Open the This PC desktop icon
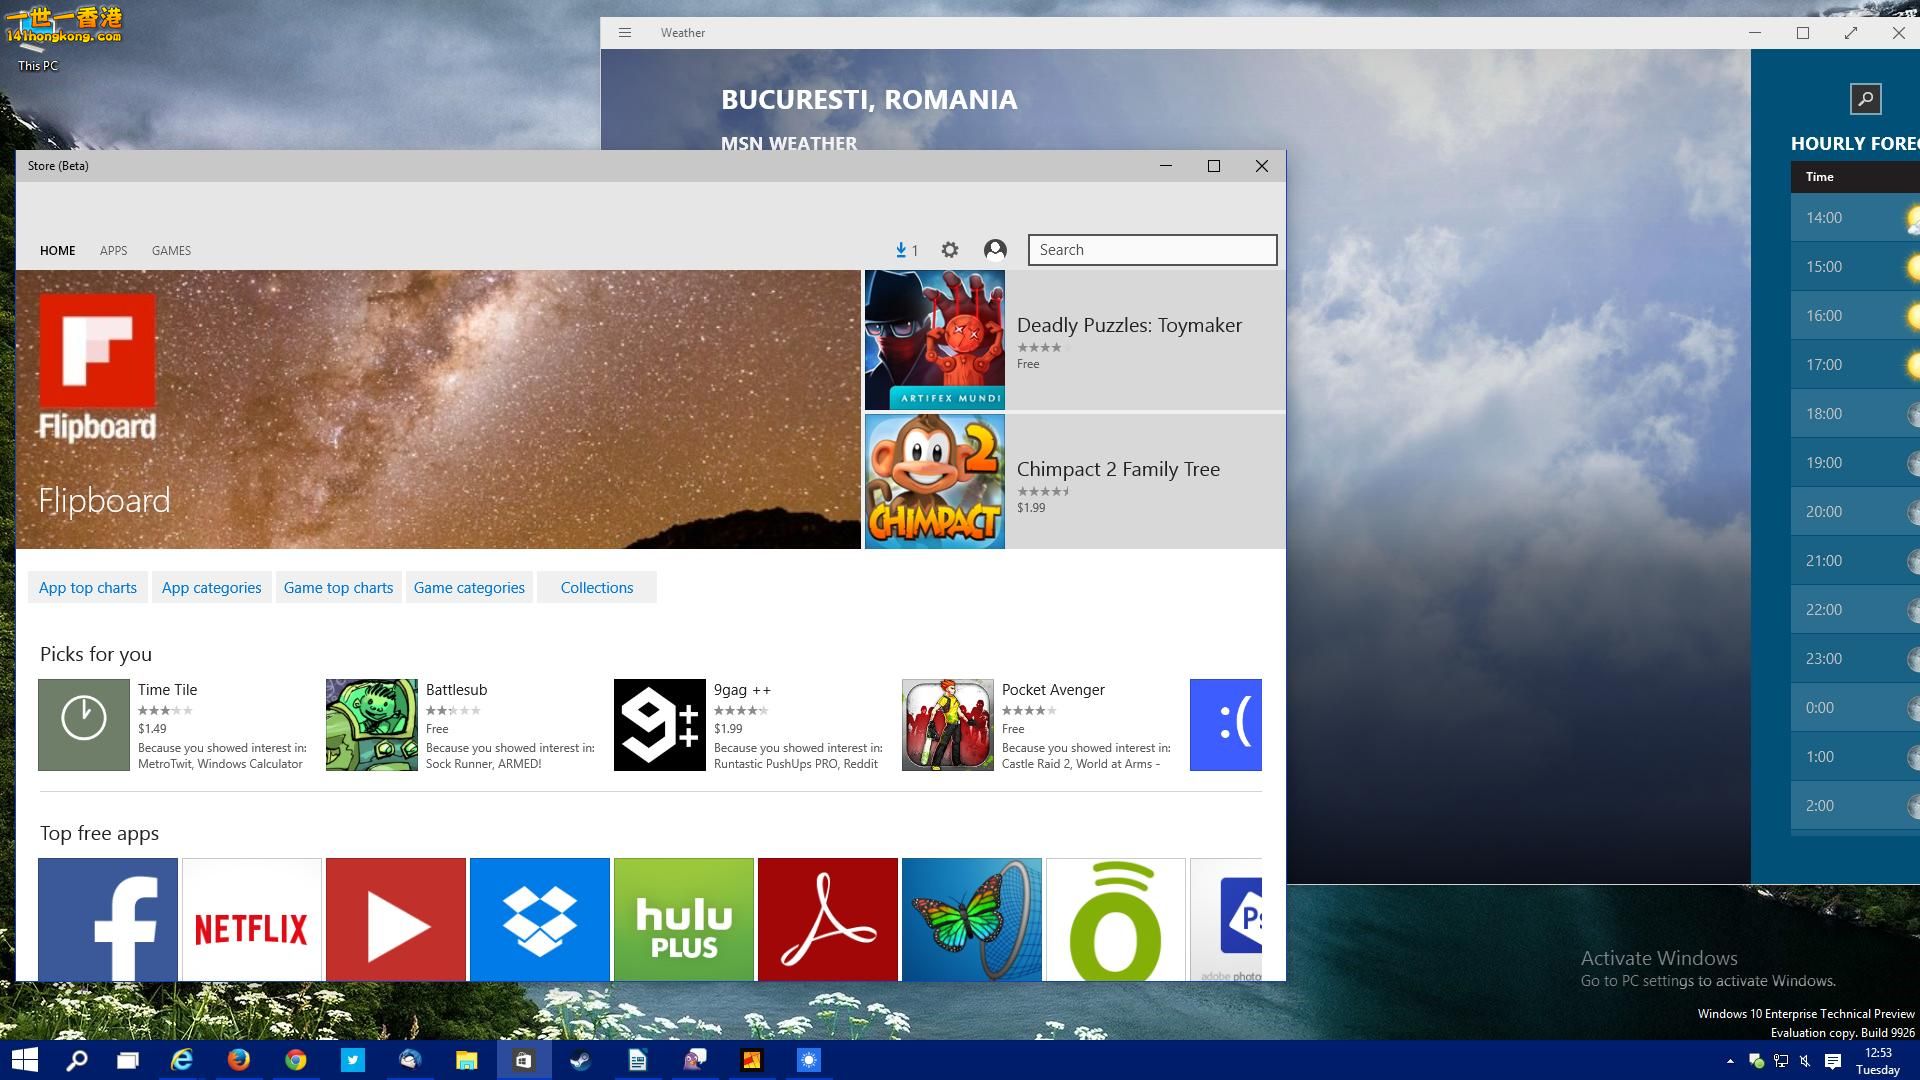1920x1080 pixels. (x=38, y=40)
